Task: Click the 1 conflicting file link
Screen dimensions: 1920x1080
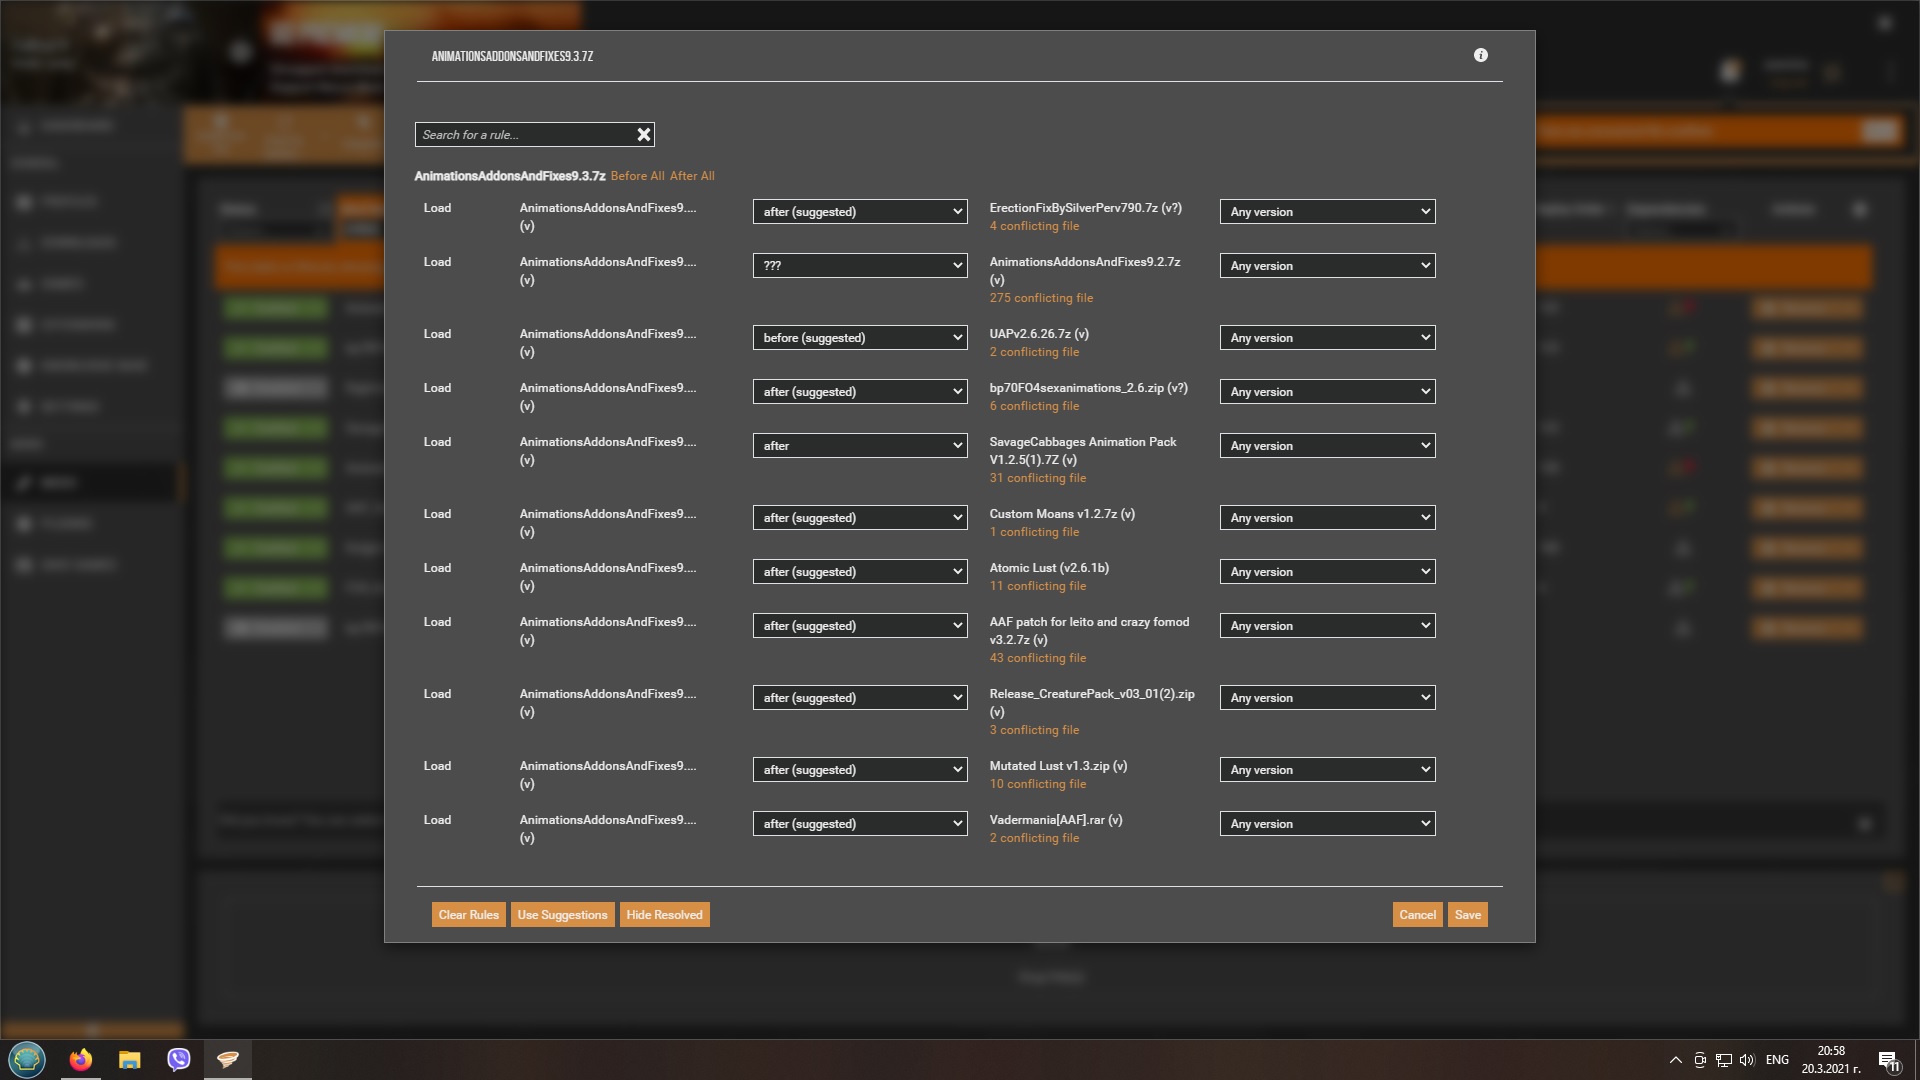Action: pos(1034,532)
